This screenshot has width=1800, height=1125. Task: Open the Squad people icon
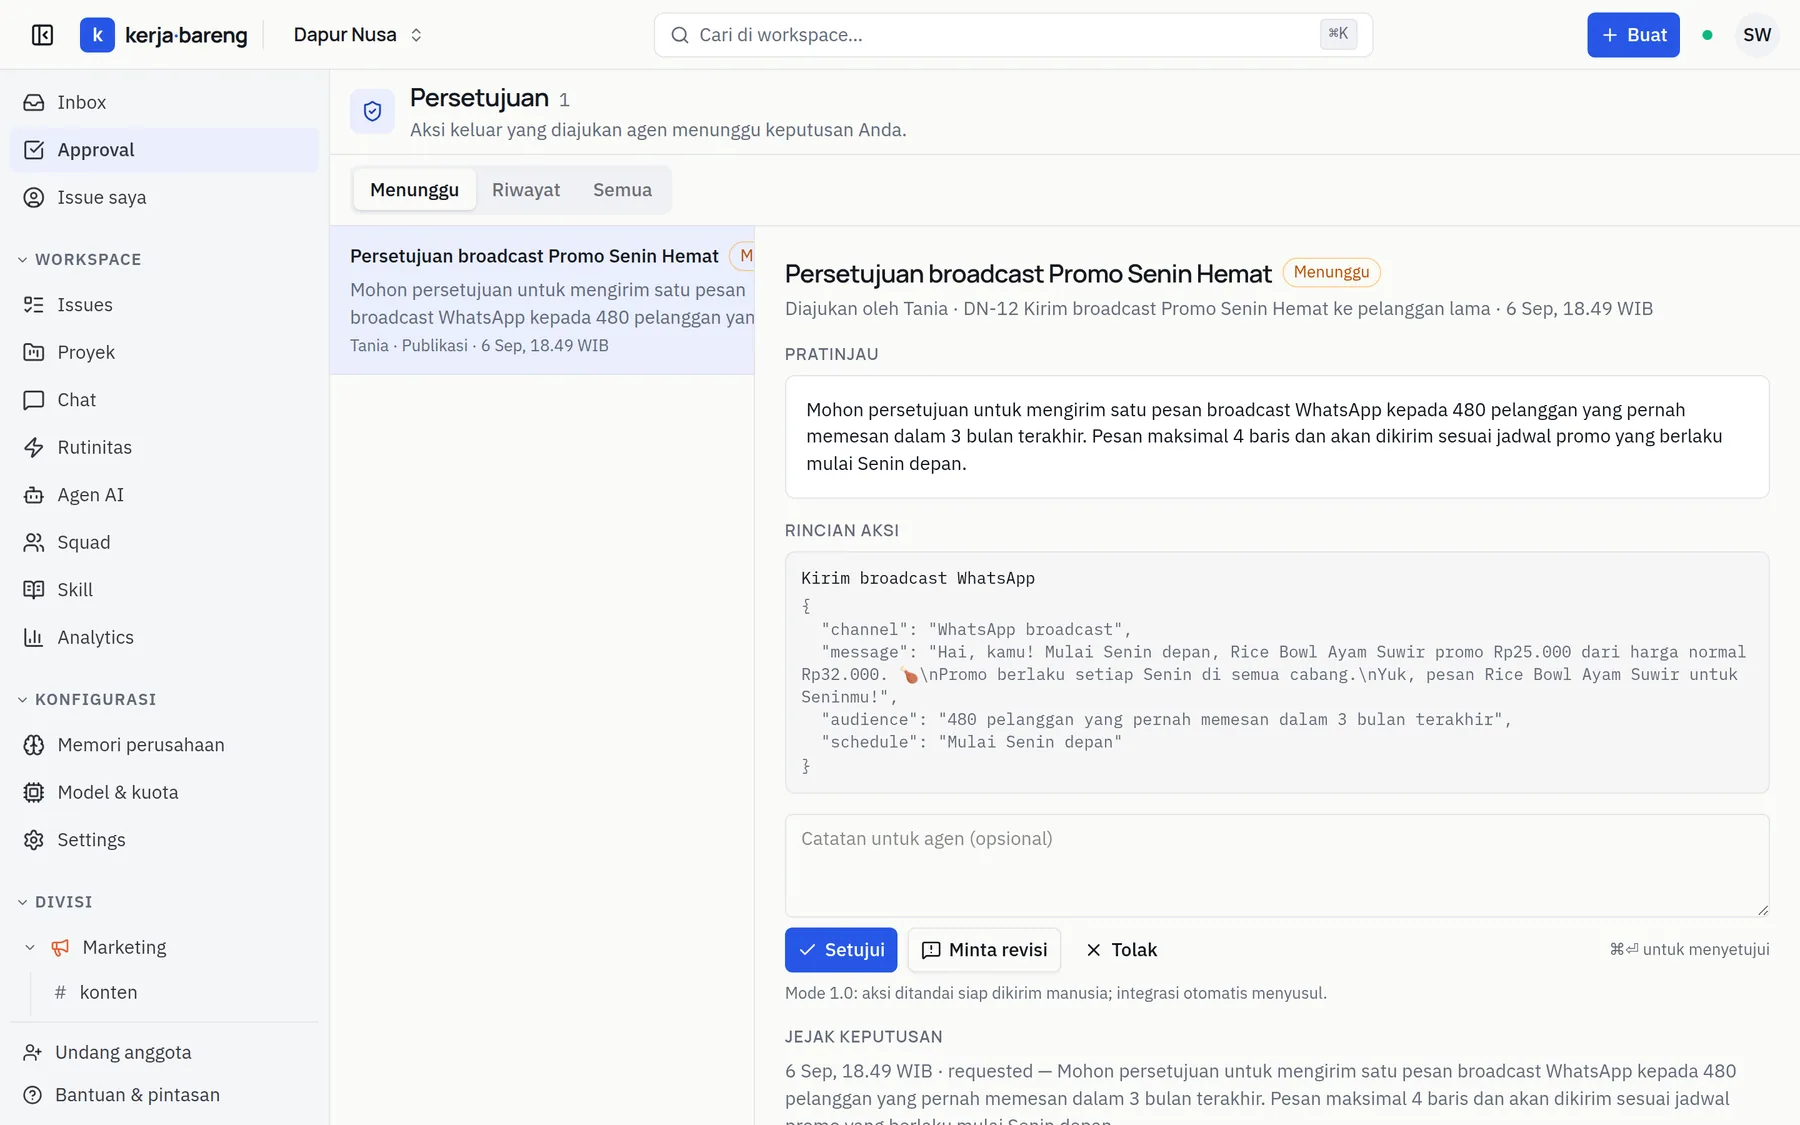click(x=34, y=542)
